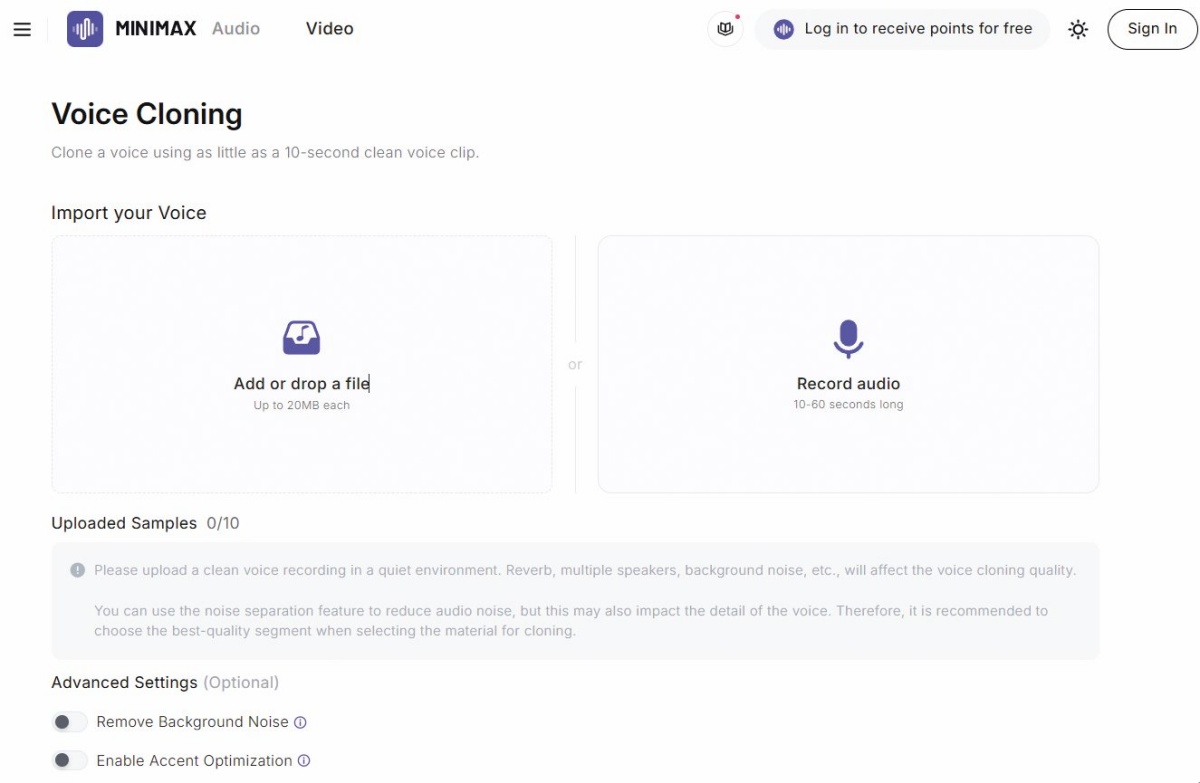The width and height of the screenshot is (1200, 783).
Task: Enable the Remove Background Noise switch
Action: (70, 722)
